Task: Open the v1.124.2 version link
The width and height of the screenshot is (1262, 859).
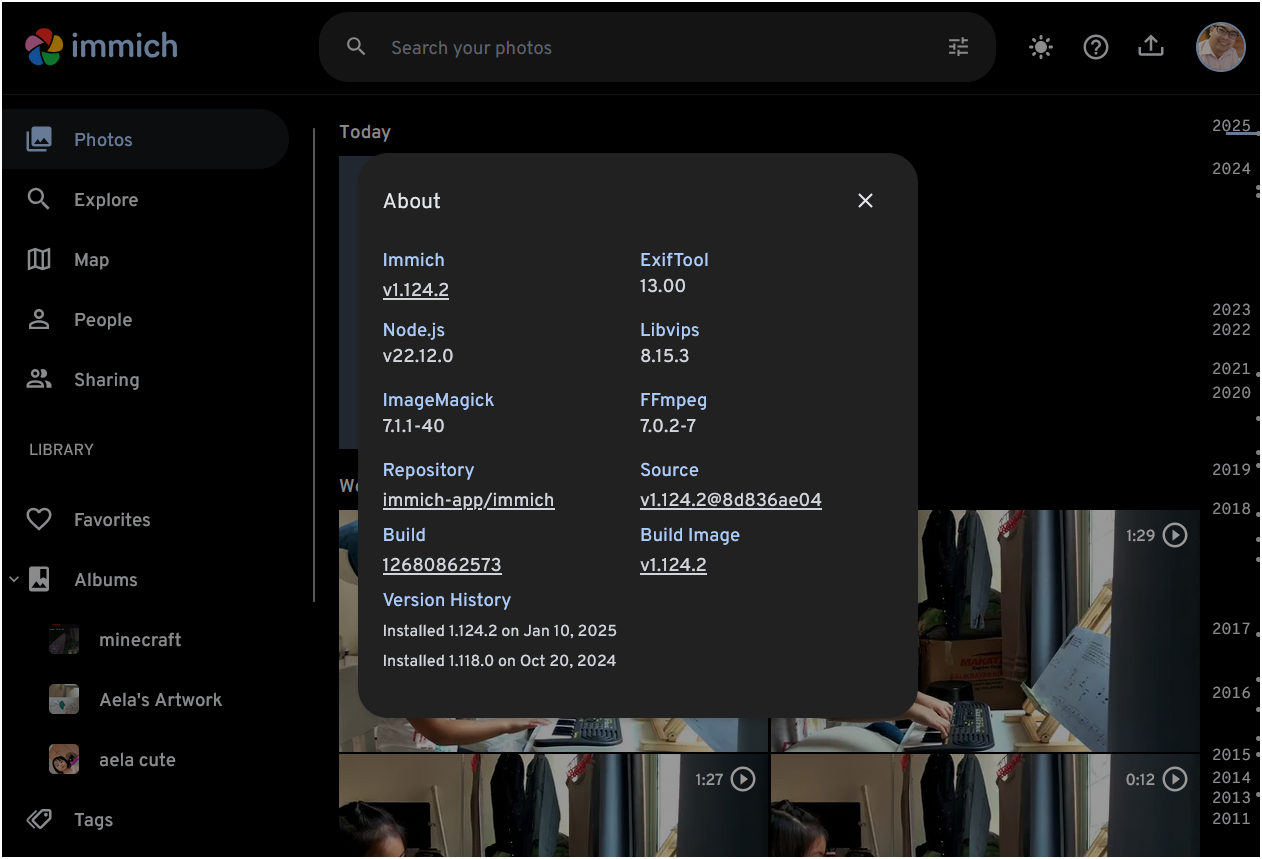Action: tap(415, 290)
